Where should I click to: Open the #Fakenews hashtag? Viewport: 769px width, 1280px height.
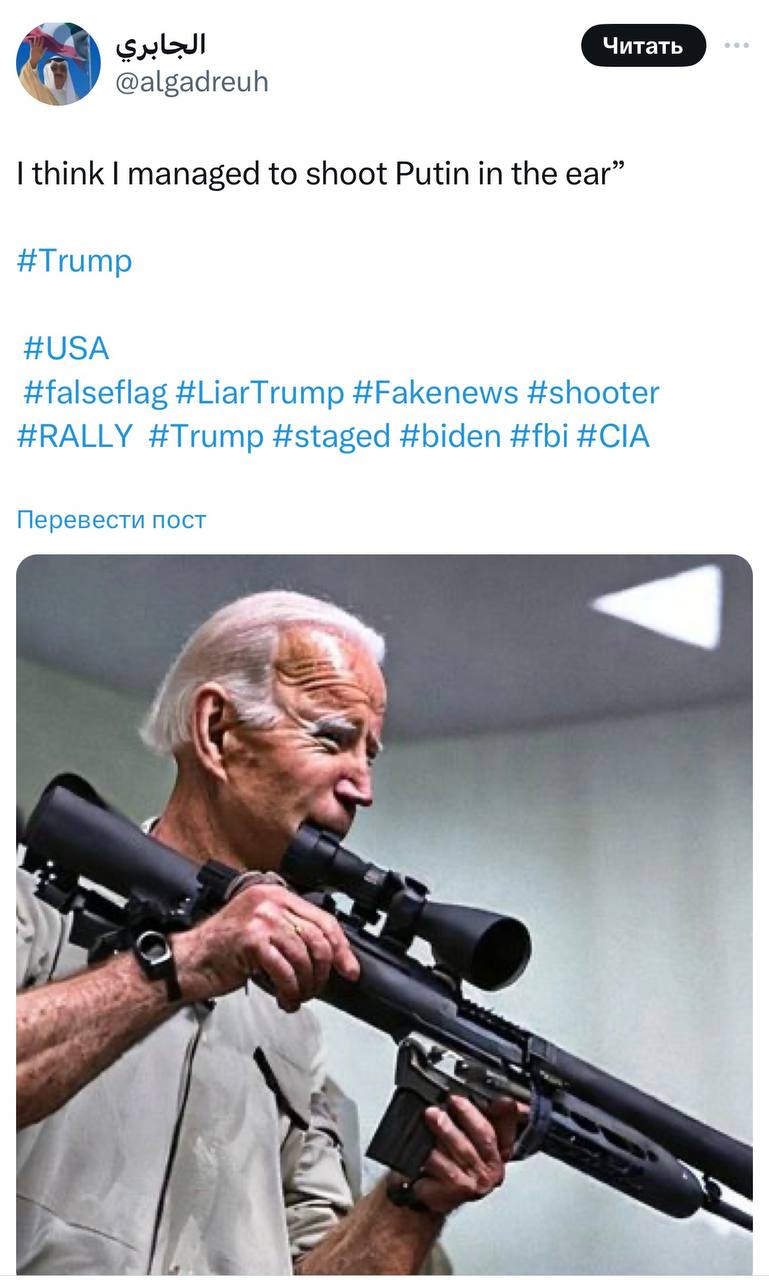coord(435,393)
